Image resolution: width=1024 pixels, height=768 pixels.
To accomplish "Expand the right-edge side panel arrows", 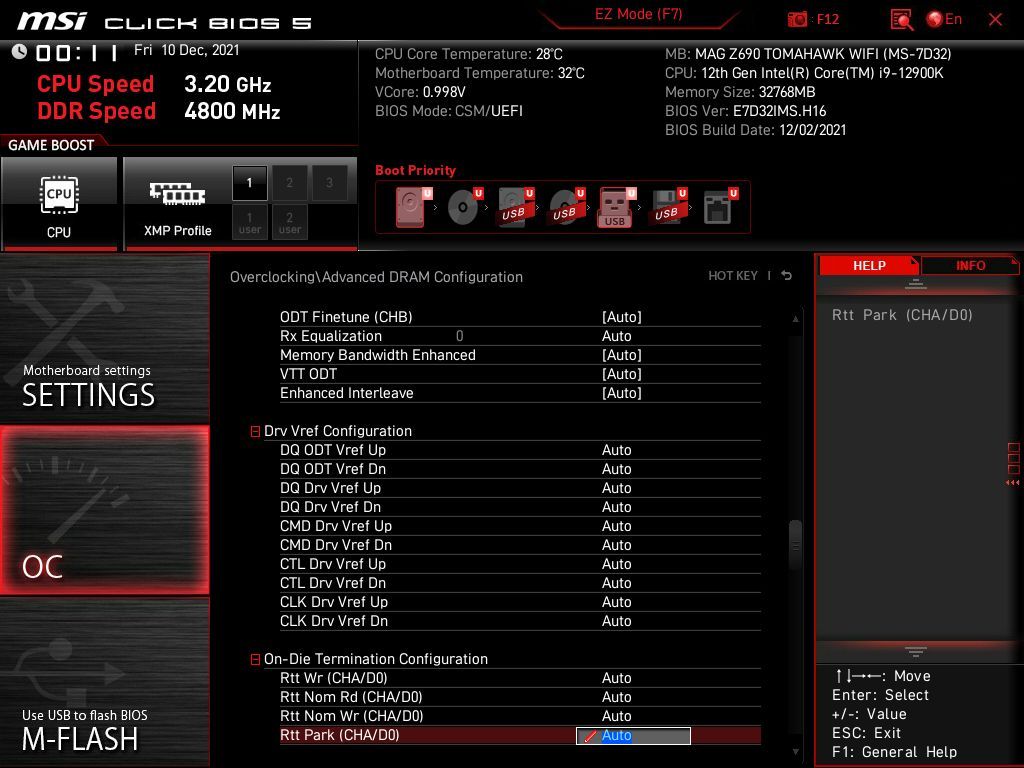I will [x=1013, y=483].
